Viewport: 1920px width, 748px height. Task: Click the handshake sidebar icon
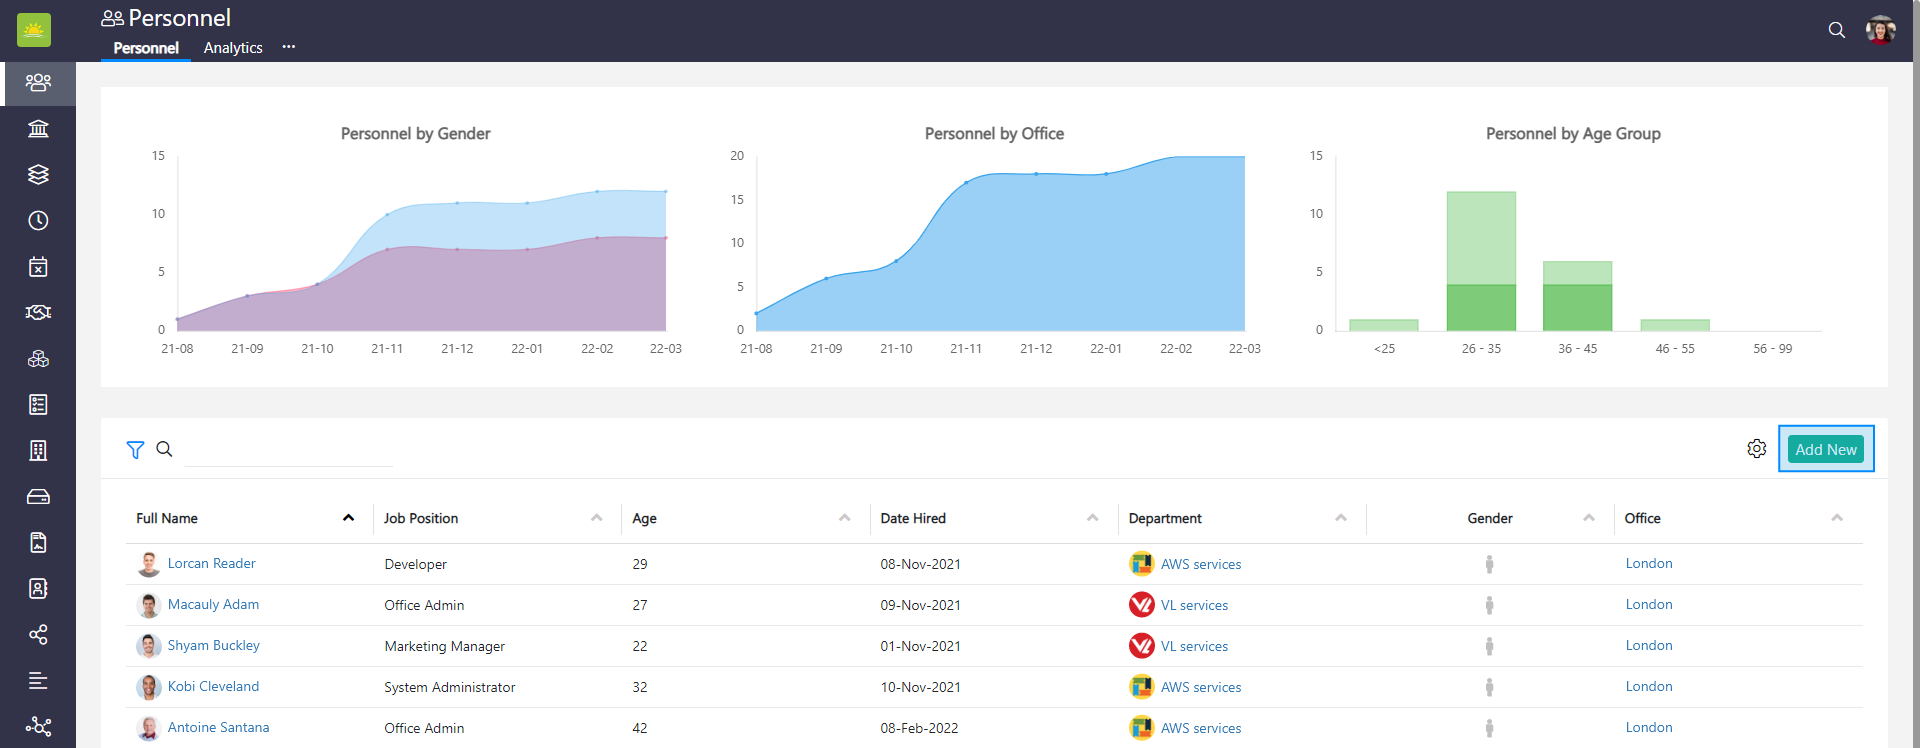pos(38,313)
